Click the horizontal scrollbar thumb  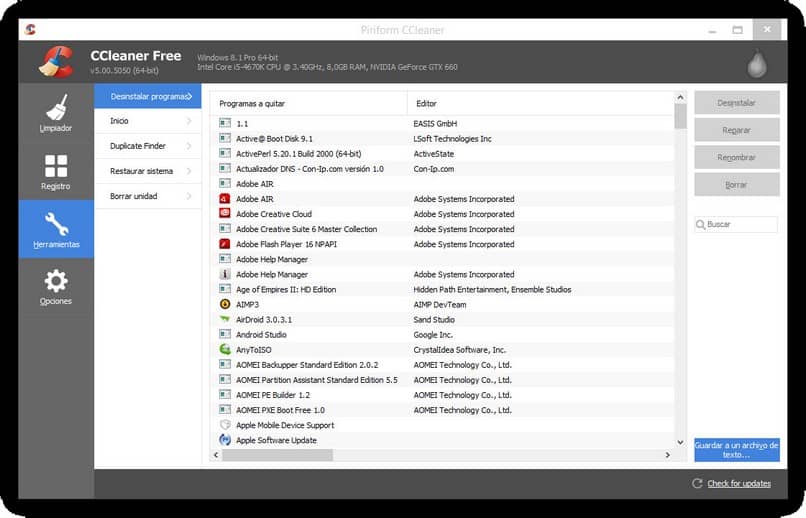278,455
